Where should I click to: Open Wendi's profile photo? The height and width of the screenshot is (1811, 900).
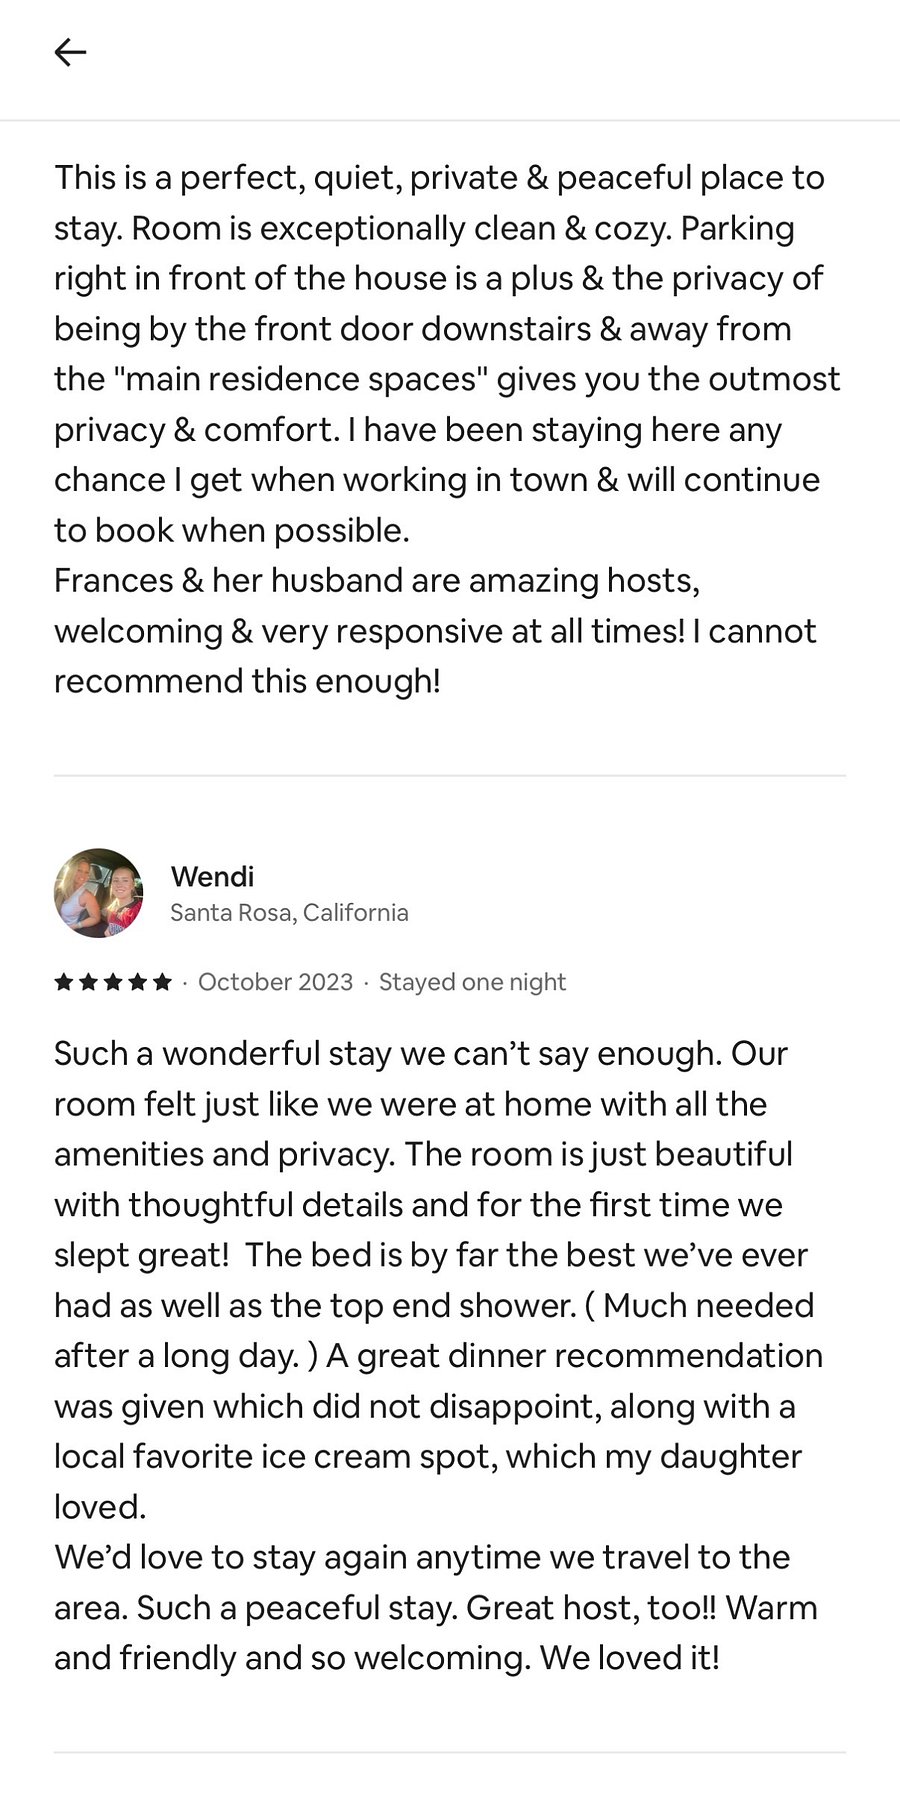pyautogui.click(x=99, y=893)
